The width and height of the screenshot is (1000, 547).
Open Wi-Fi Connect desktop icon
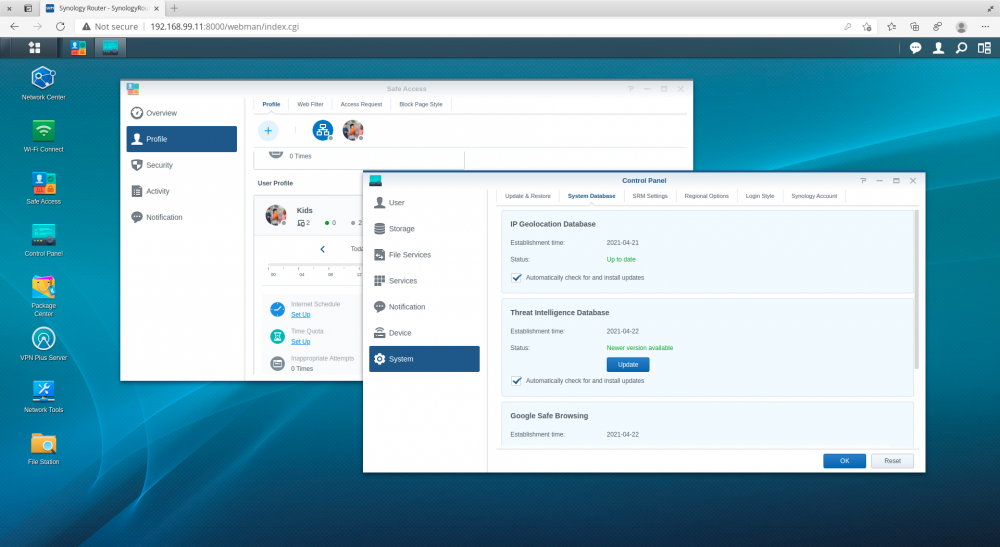[x=43, y=135]
